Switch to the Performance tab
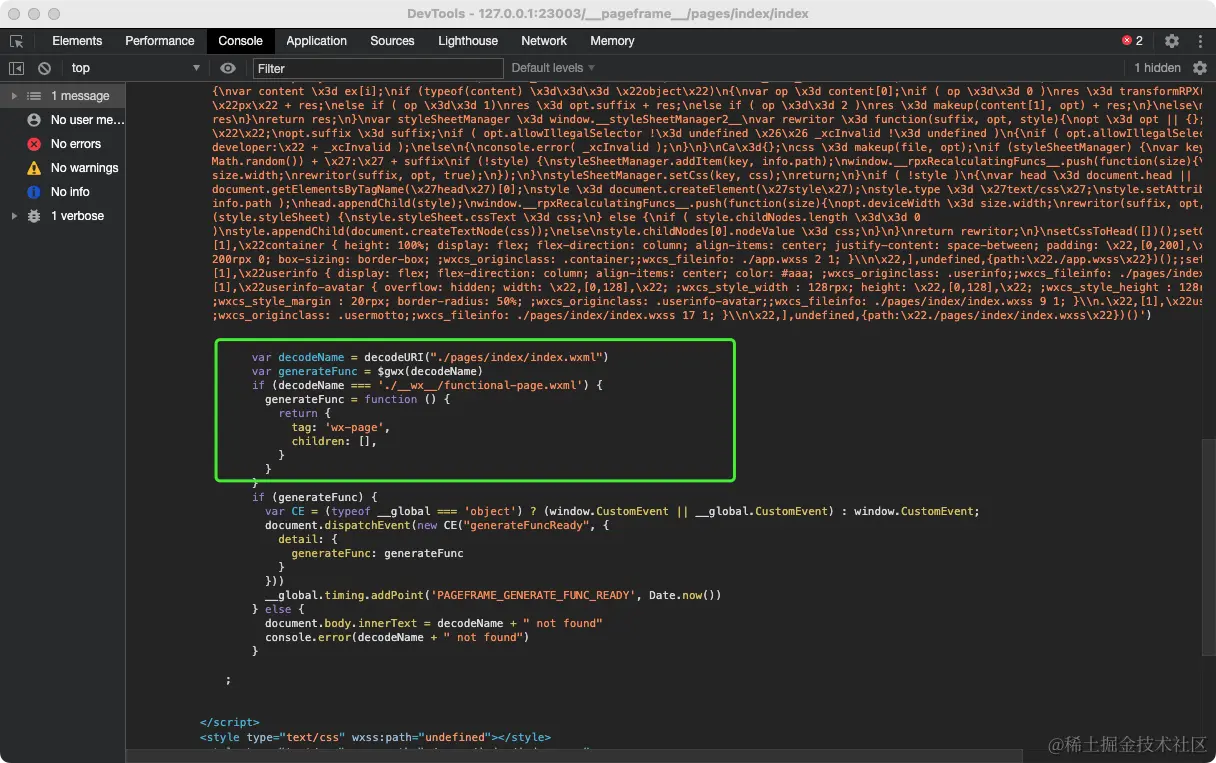The width and height of the screenshot is (1216, 763). click(160, 41)
